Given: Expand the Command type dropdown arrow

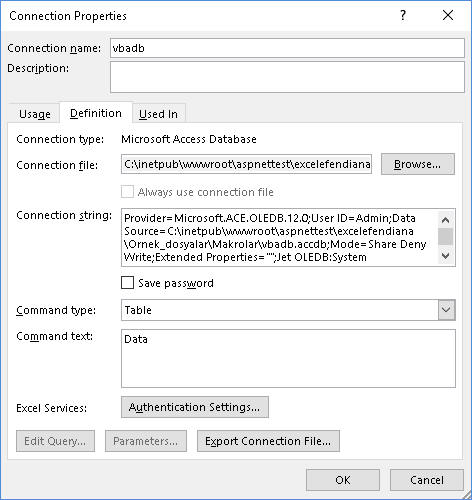Looking at the screenshot, I should tap(446, 310).
